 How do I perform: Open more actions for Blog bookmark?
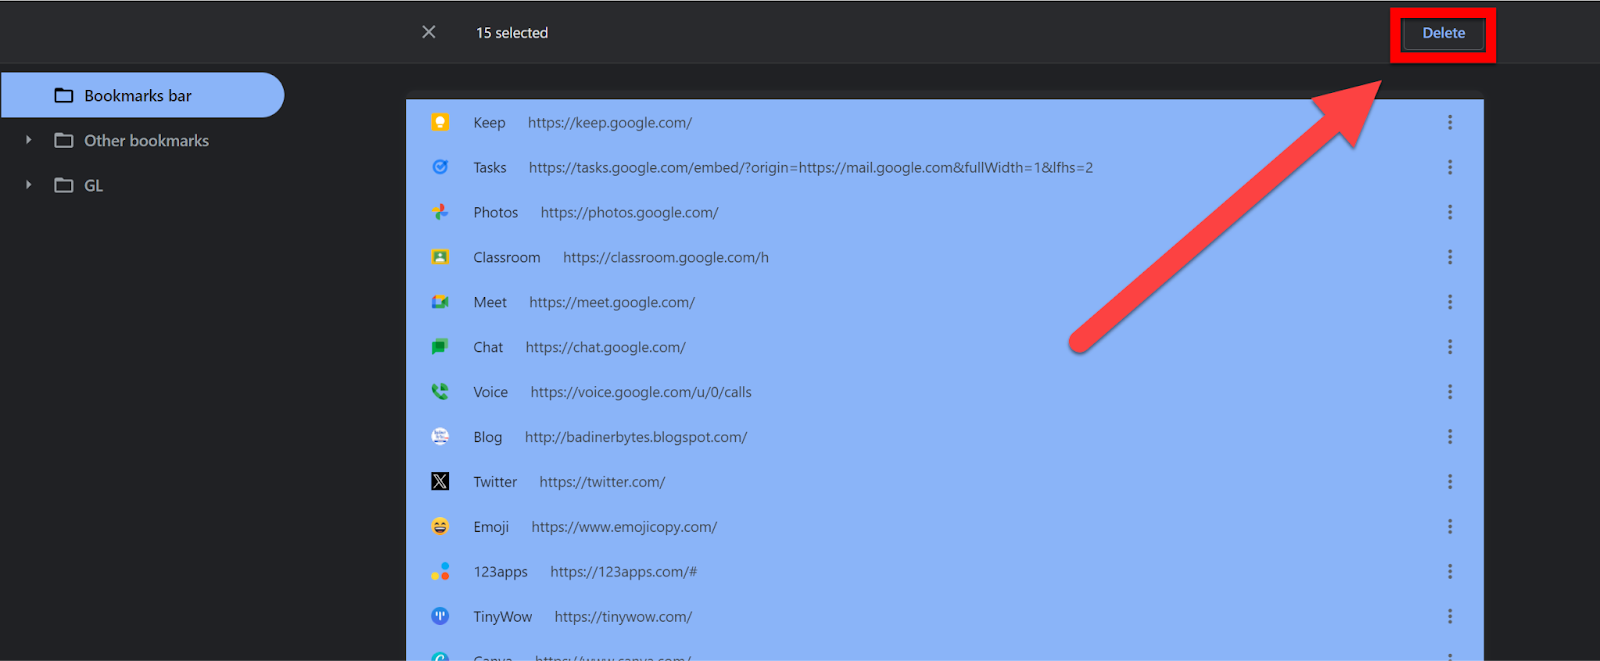click(x=1450, y=437)
